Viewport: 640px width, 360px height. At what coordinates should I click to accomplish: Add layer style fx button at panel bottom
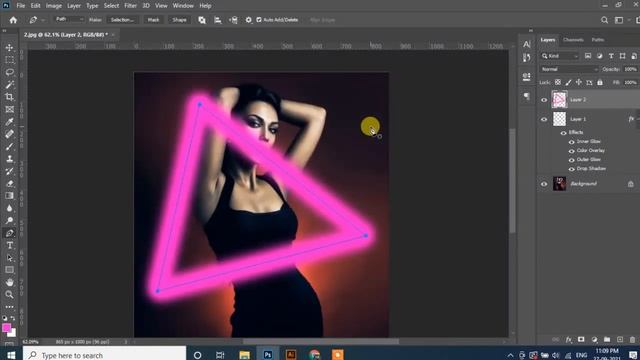[568, 340]
